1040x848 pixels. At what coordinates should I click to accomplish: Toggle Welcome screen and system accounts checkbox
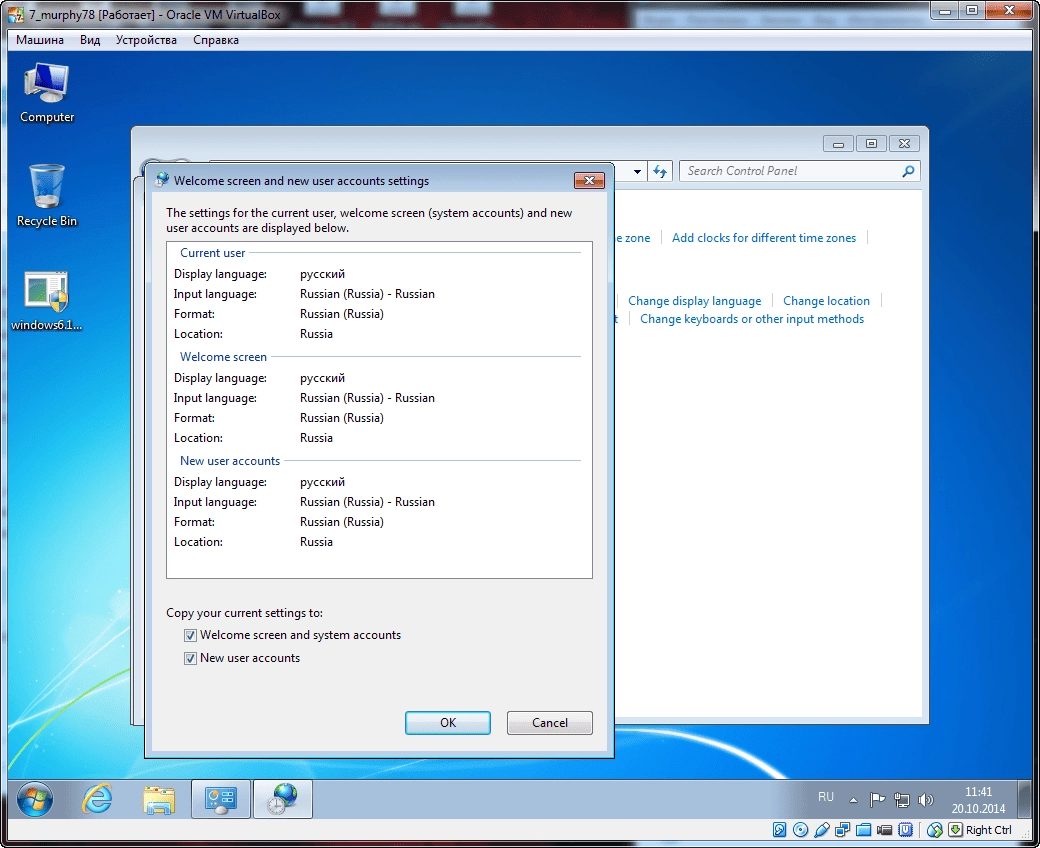[190, 635]
